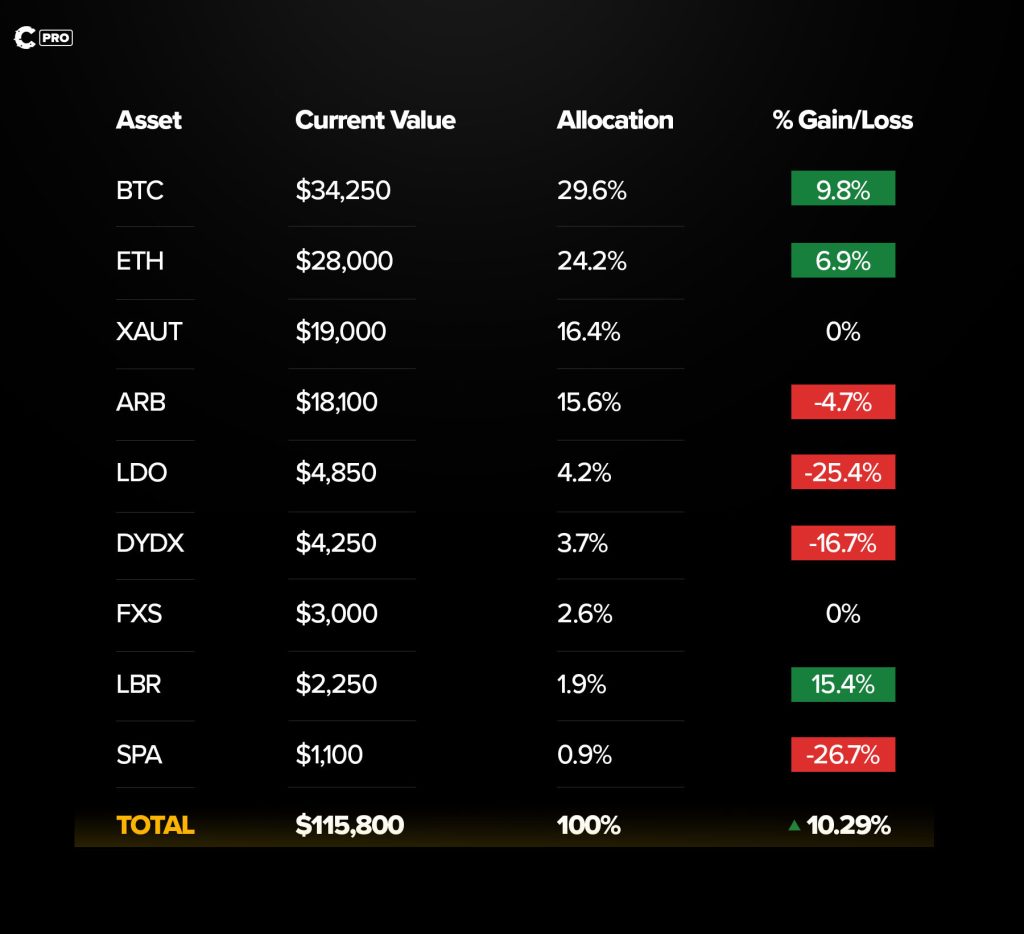Click the % Gain/Loss column header
1024x934 pixels.
[842, 121]
